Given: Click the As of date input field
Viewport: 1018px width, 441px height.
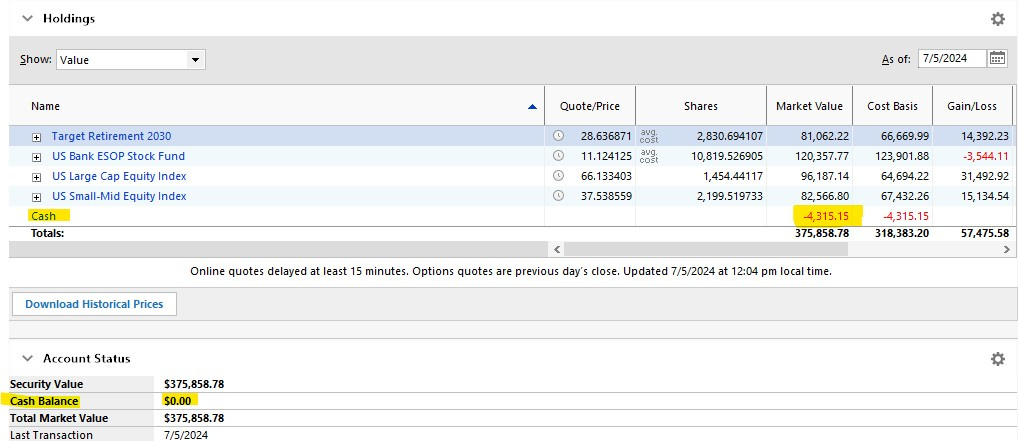Looking at the screenshot, I should click(x=950, y=59).
